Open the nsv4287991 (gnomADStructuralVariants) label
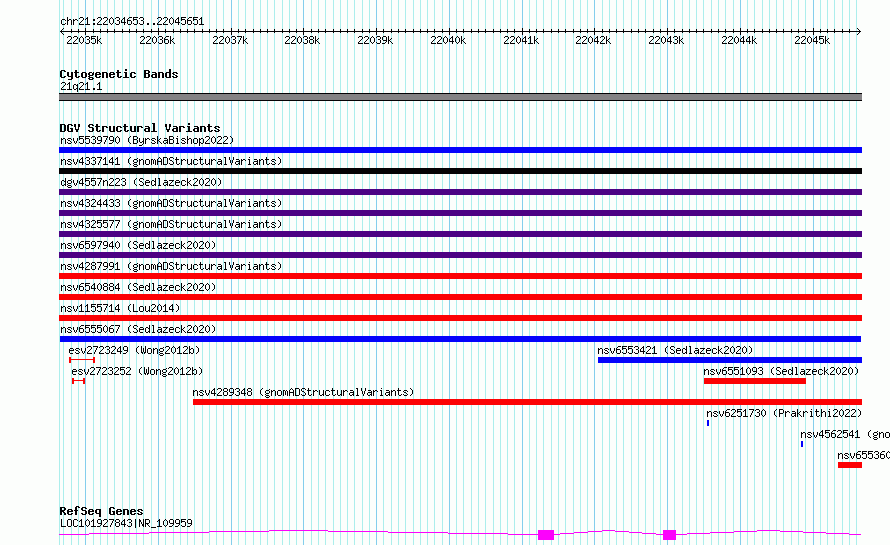 click(x=171, y=266)
